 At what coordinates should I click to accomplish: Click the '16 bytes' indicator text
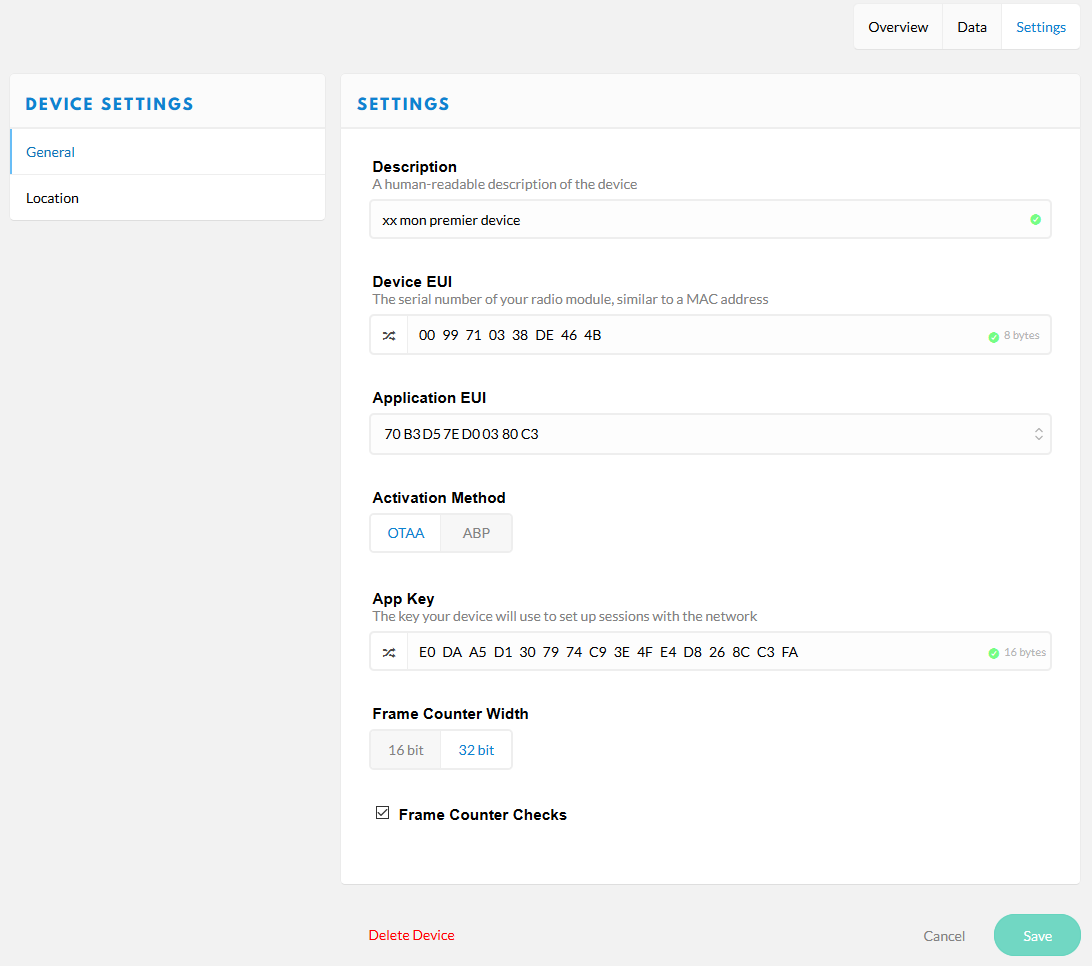pyautogui.click(x=1025, y=653)
